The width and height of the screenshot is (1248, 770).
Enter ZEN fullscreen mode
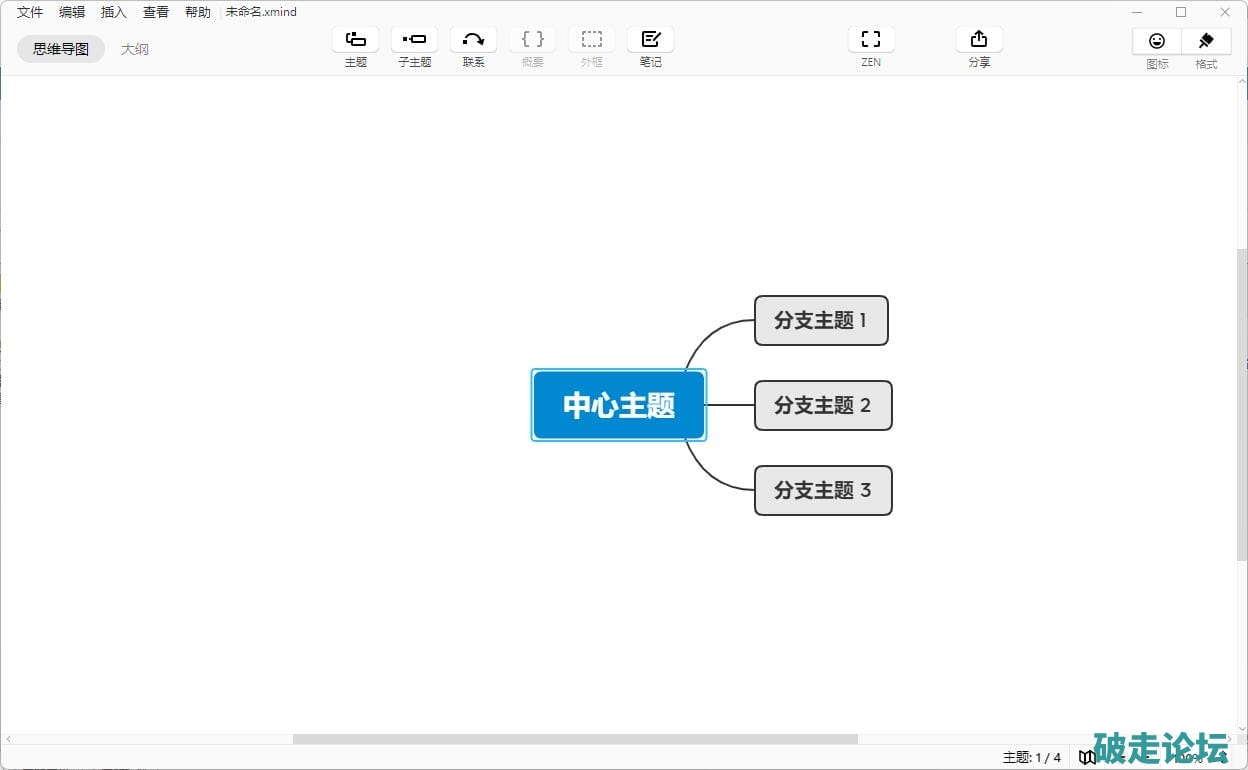point(871,40)
